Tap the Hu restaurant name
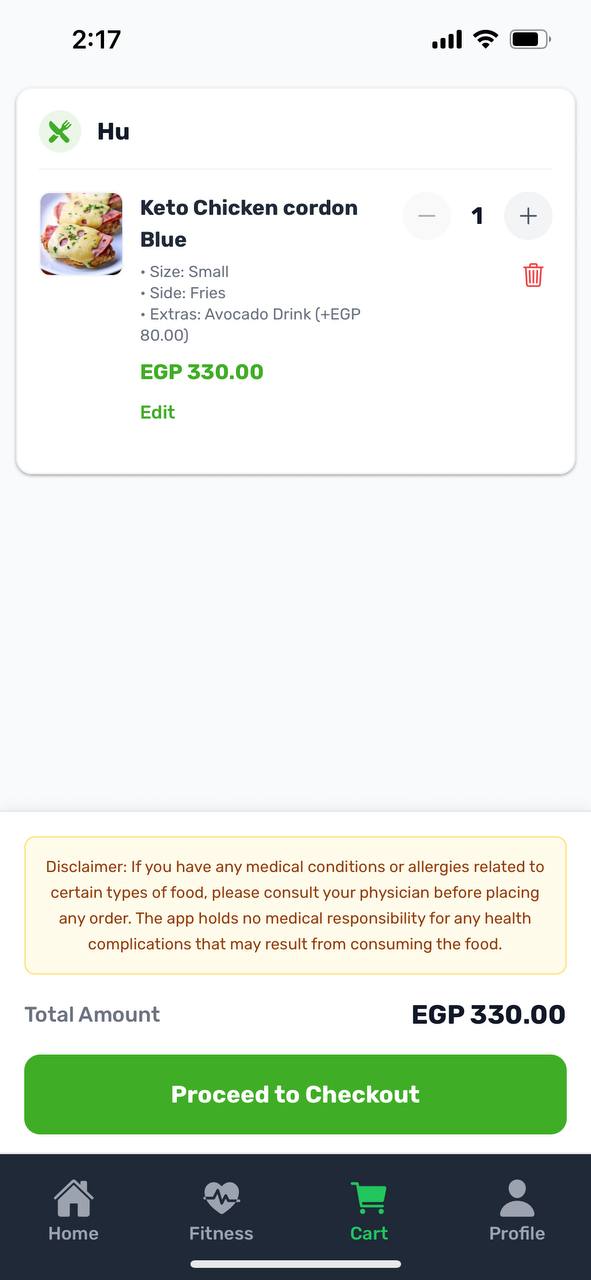 point(113,132)
